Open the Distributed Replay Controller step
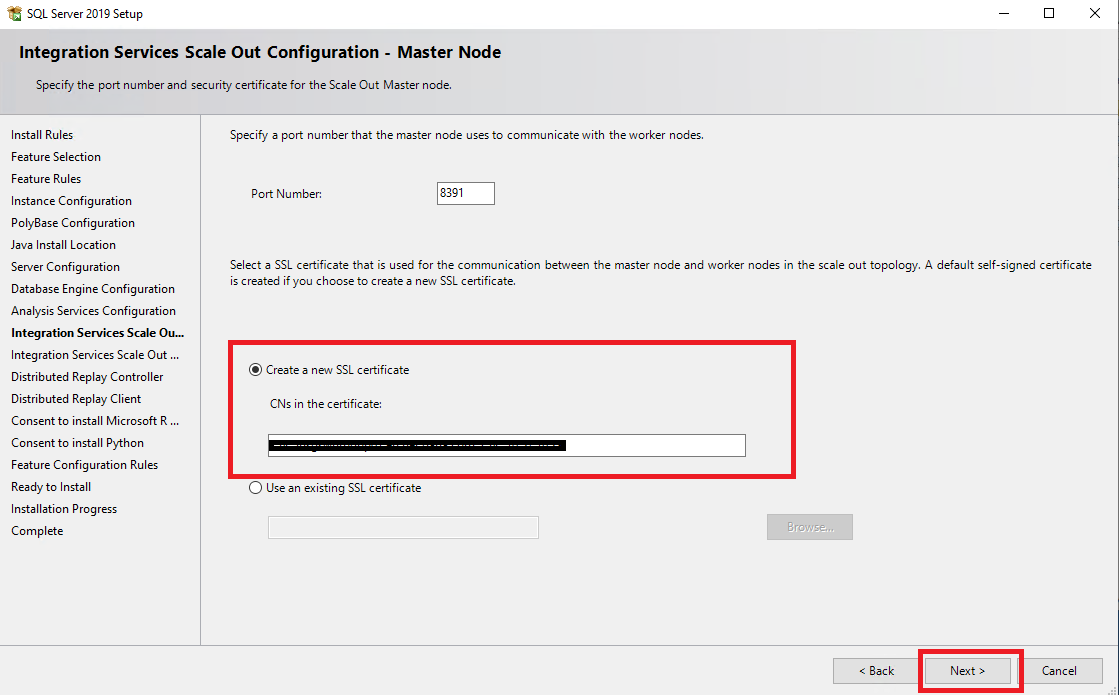This screenshot has height=695, width=1119. [87, 377]
